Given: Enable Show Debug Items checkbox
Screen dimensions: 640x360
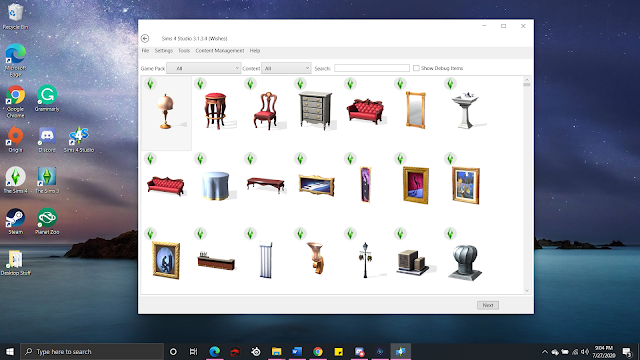Looking at the screenshot, I should click(416, 68).
